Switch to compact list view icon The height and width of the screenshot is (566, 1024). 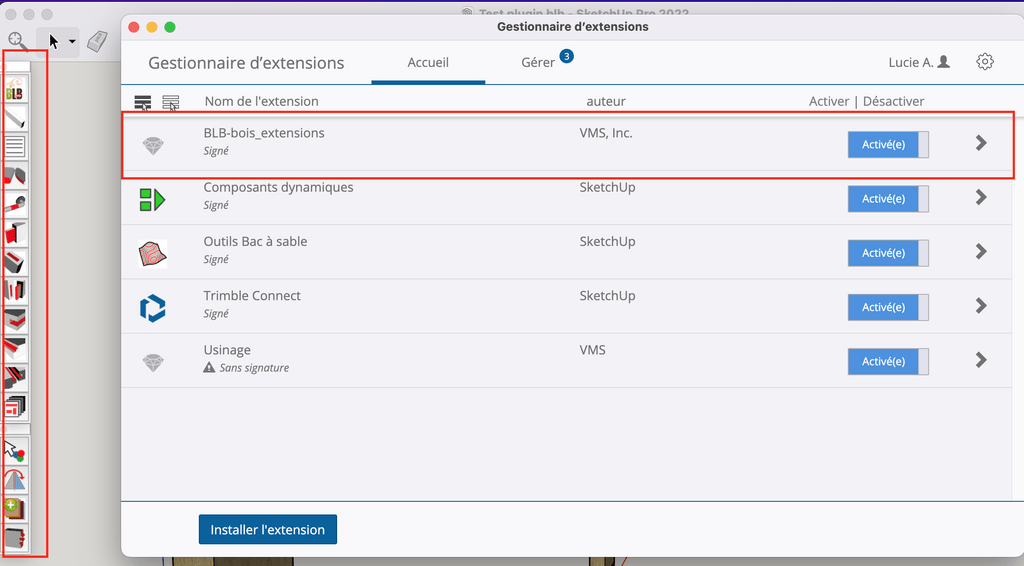click(170, 102)
